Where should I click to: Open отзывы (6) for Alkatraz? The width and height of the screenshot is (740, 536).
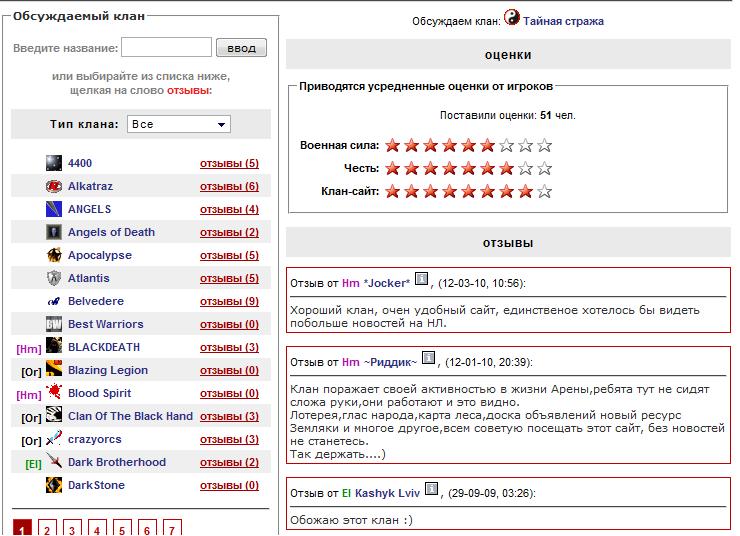pyautogui.click(x=229, y=186)
